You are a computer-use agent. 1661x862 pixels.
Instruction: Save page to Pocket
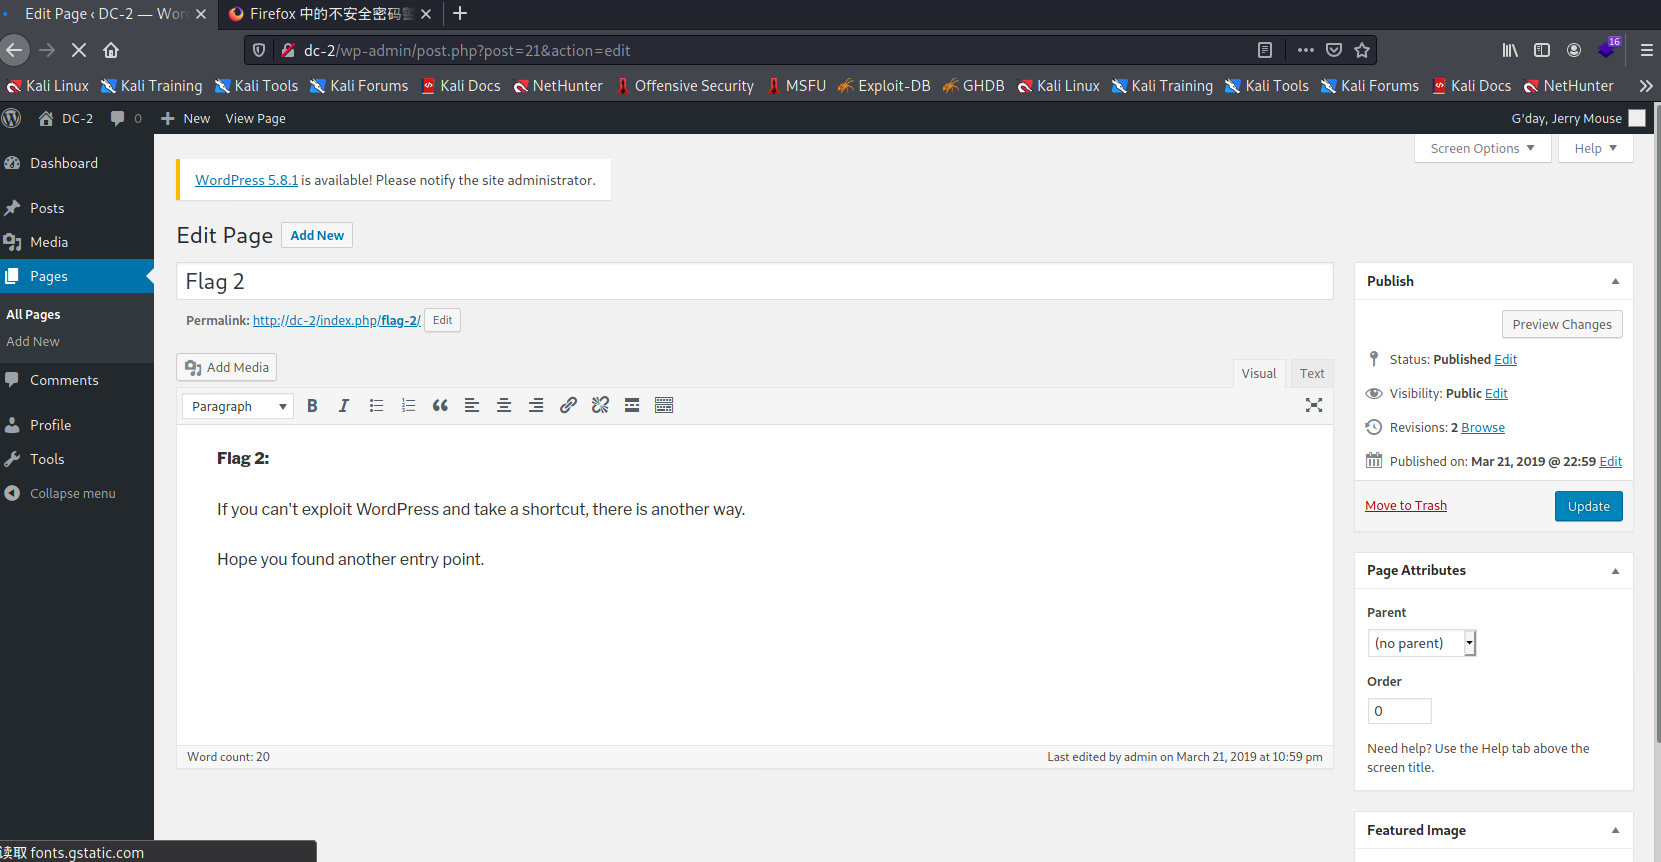point(1334,50)
